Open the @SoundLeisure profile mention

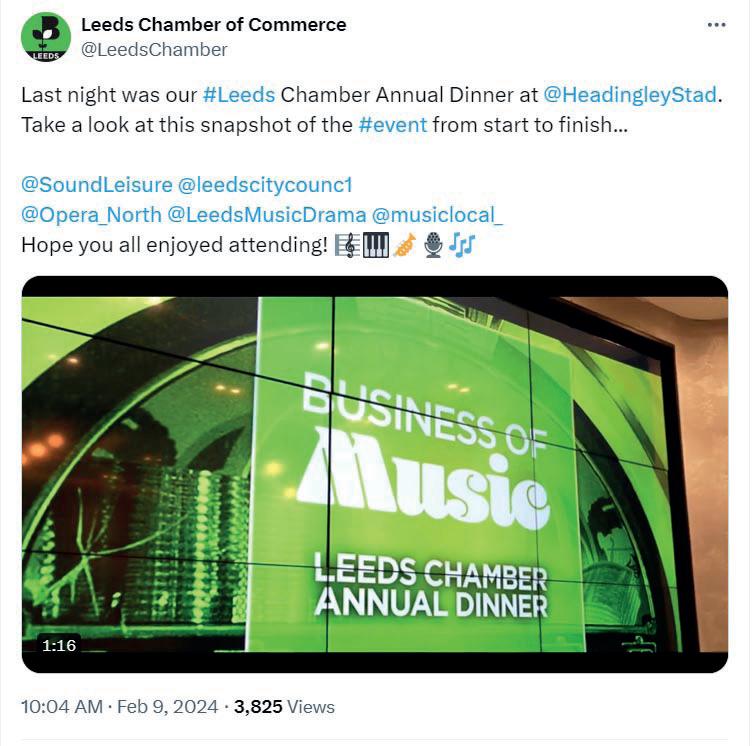[x=95, y=185]
